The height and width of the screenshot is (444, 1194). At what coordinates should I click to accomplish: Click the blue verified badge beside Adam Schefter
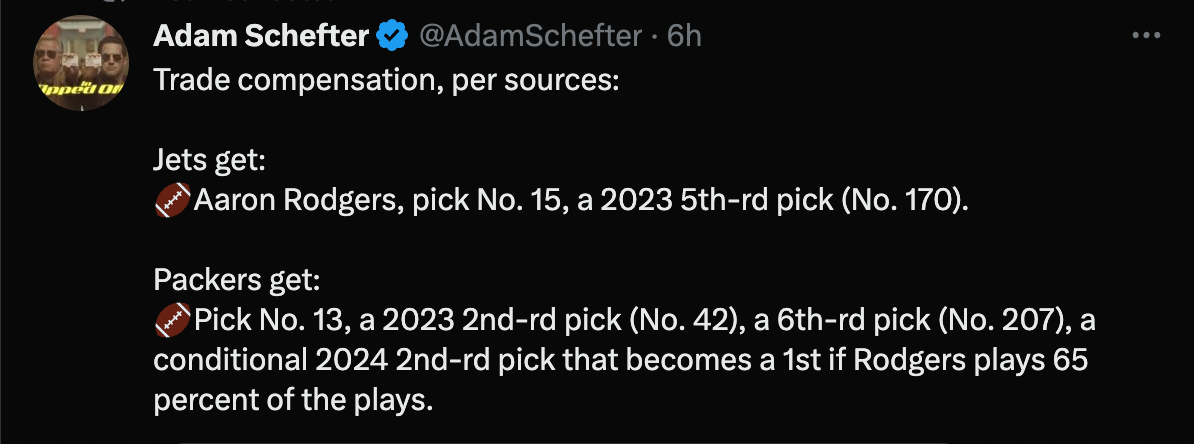[x=393, y=36]
